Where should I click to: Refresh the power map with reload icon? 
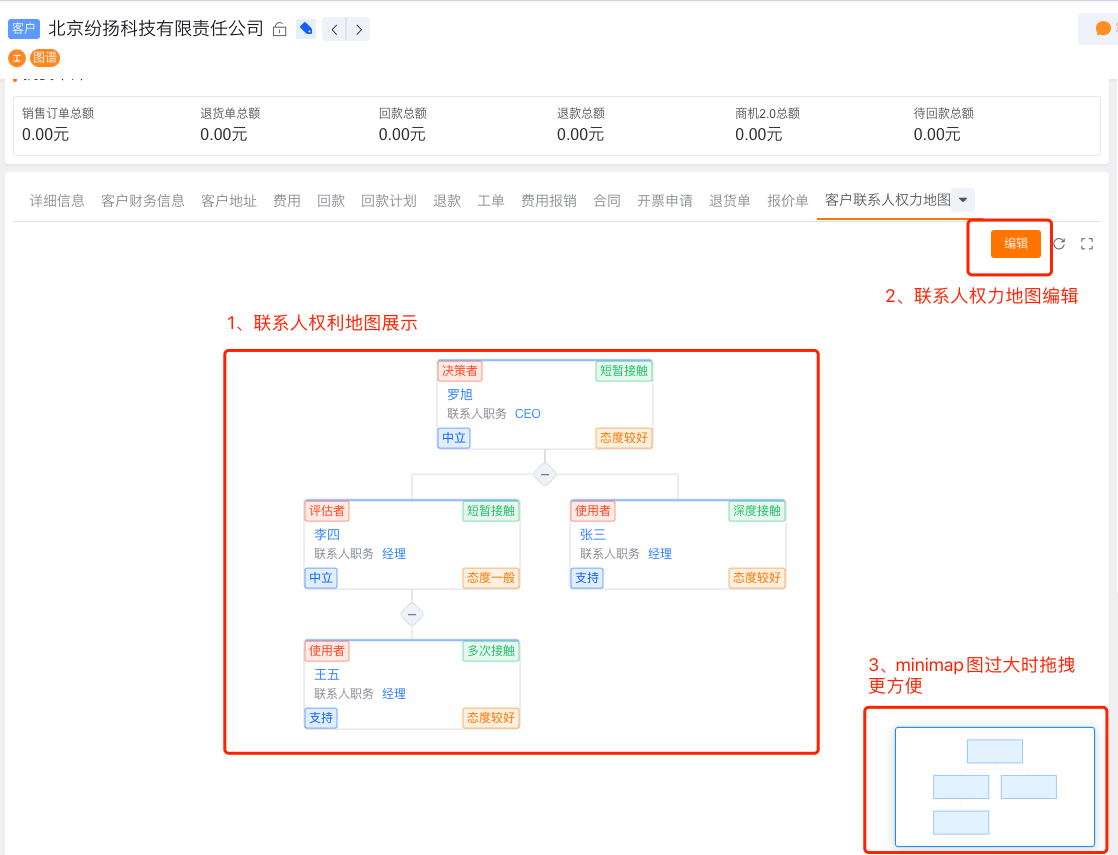click(1060, 244)
